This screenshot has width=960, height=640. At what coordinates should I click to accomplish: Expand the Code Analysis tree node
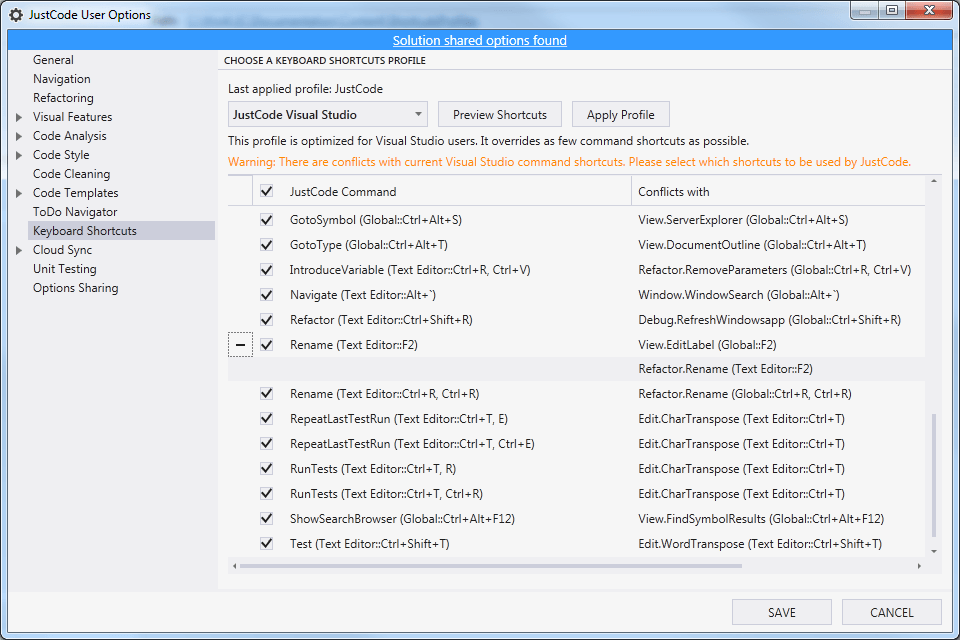19,136
